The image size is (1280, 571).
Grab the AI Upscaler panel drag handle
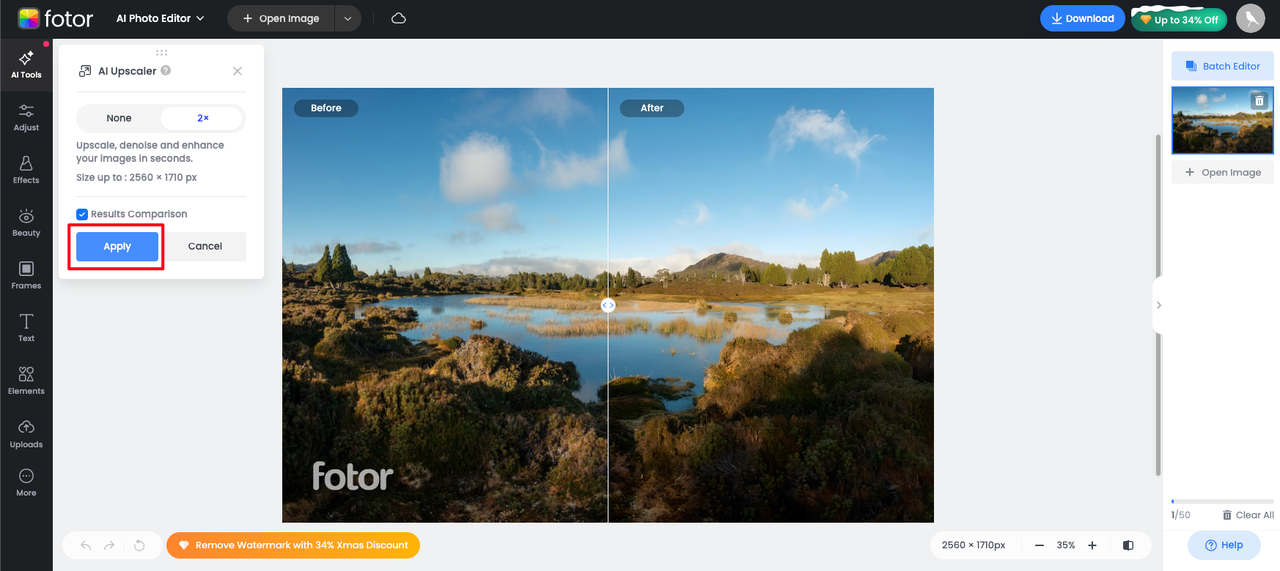click(x=161, y=52)
